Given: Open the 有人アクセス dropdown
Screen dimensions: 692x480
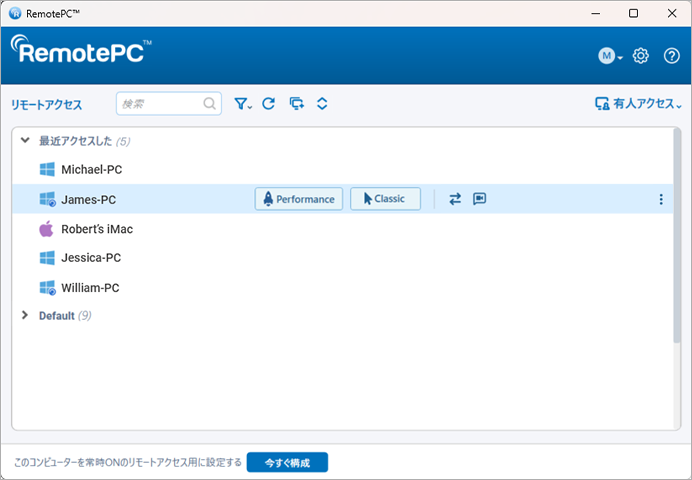Looking at the screenshot, I should (x=638, y=104).
